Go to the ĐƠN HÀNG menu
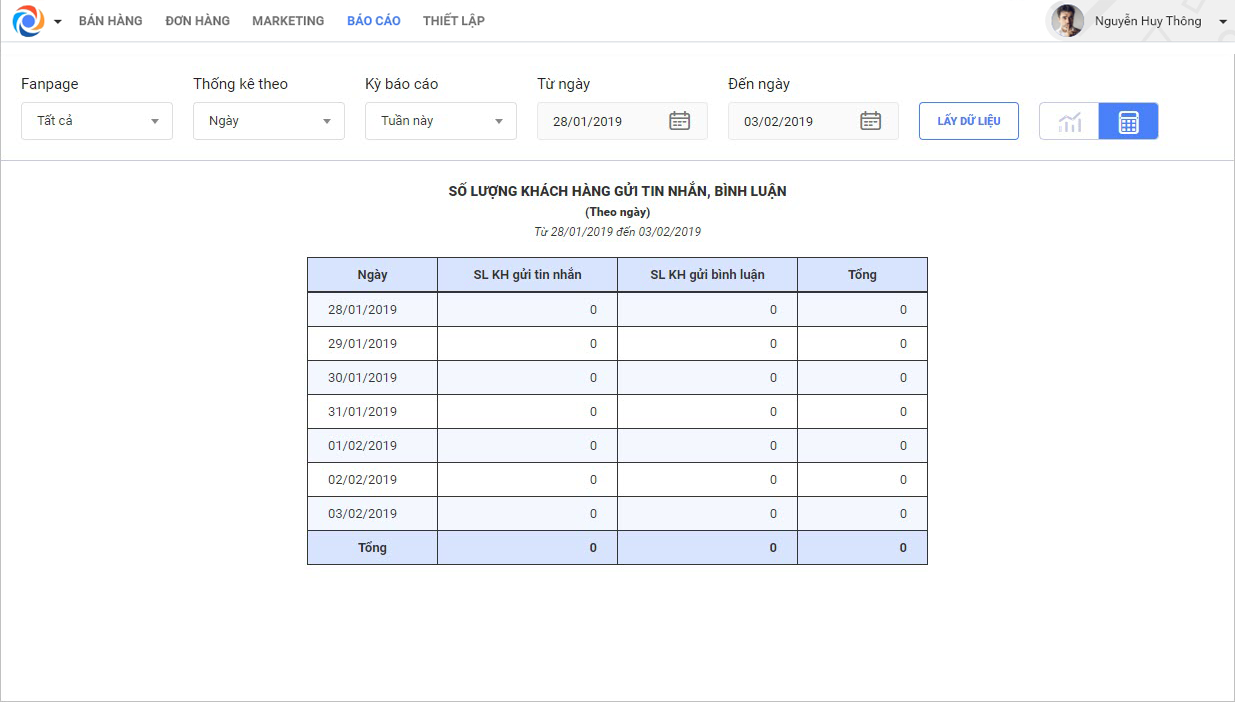1235x702 pixels. tap(197, 21)
